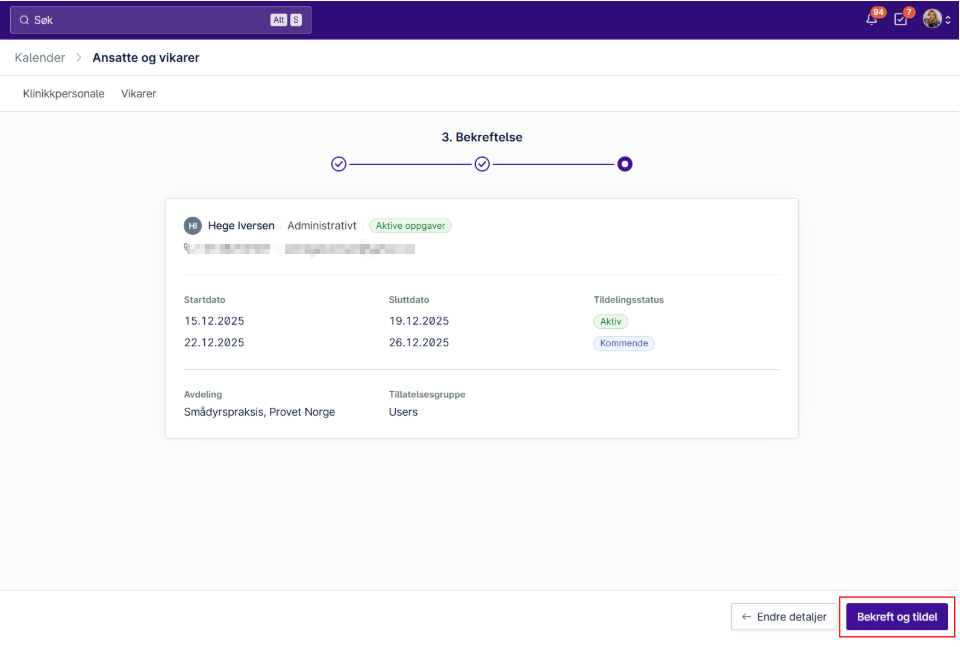The image size is (960, 647).
Task: Switch to Vikarer tab
Action: (x=138, y=94)
